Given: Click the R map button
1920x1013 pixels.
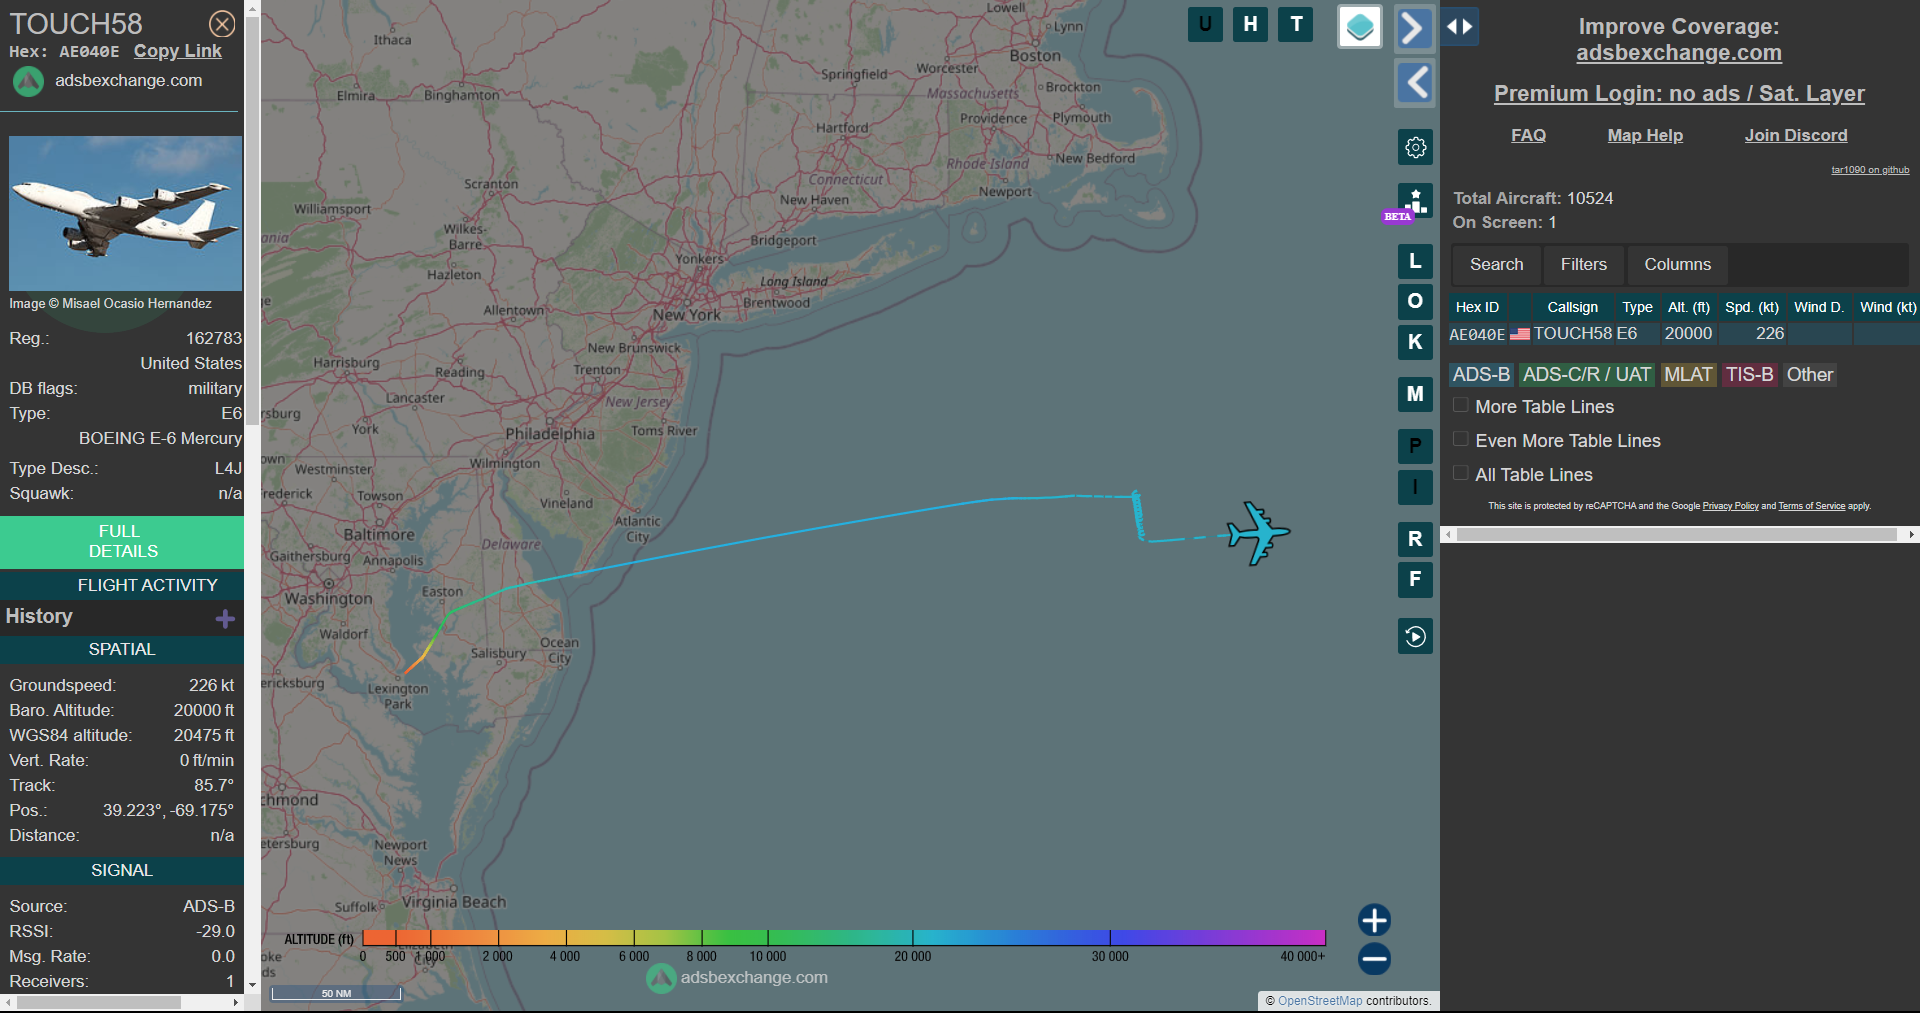Looking at the screenshot, I should point(1415,539).
